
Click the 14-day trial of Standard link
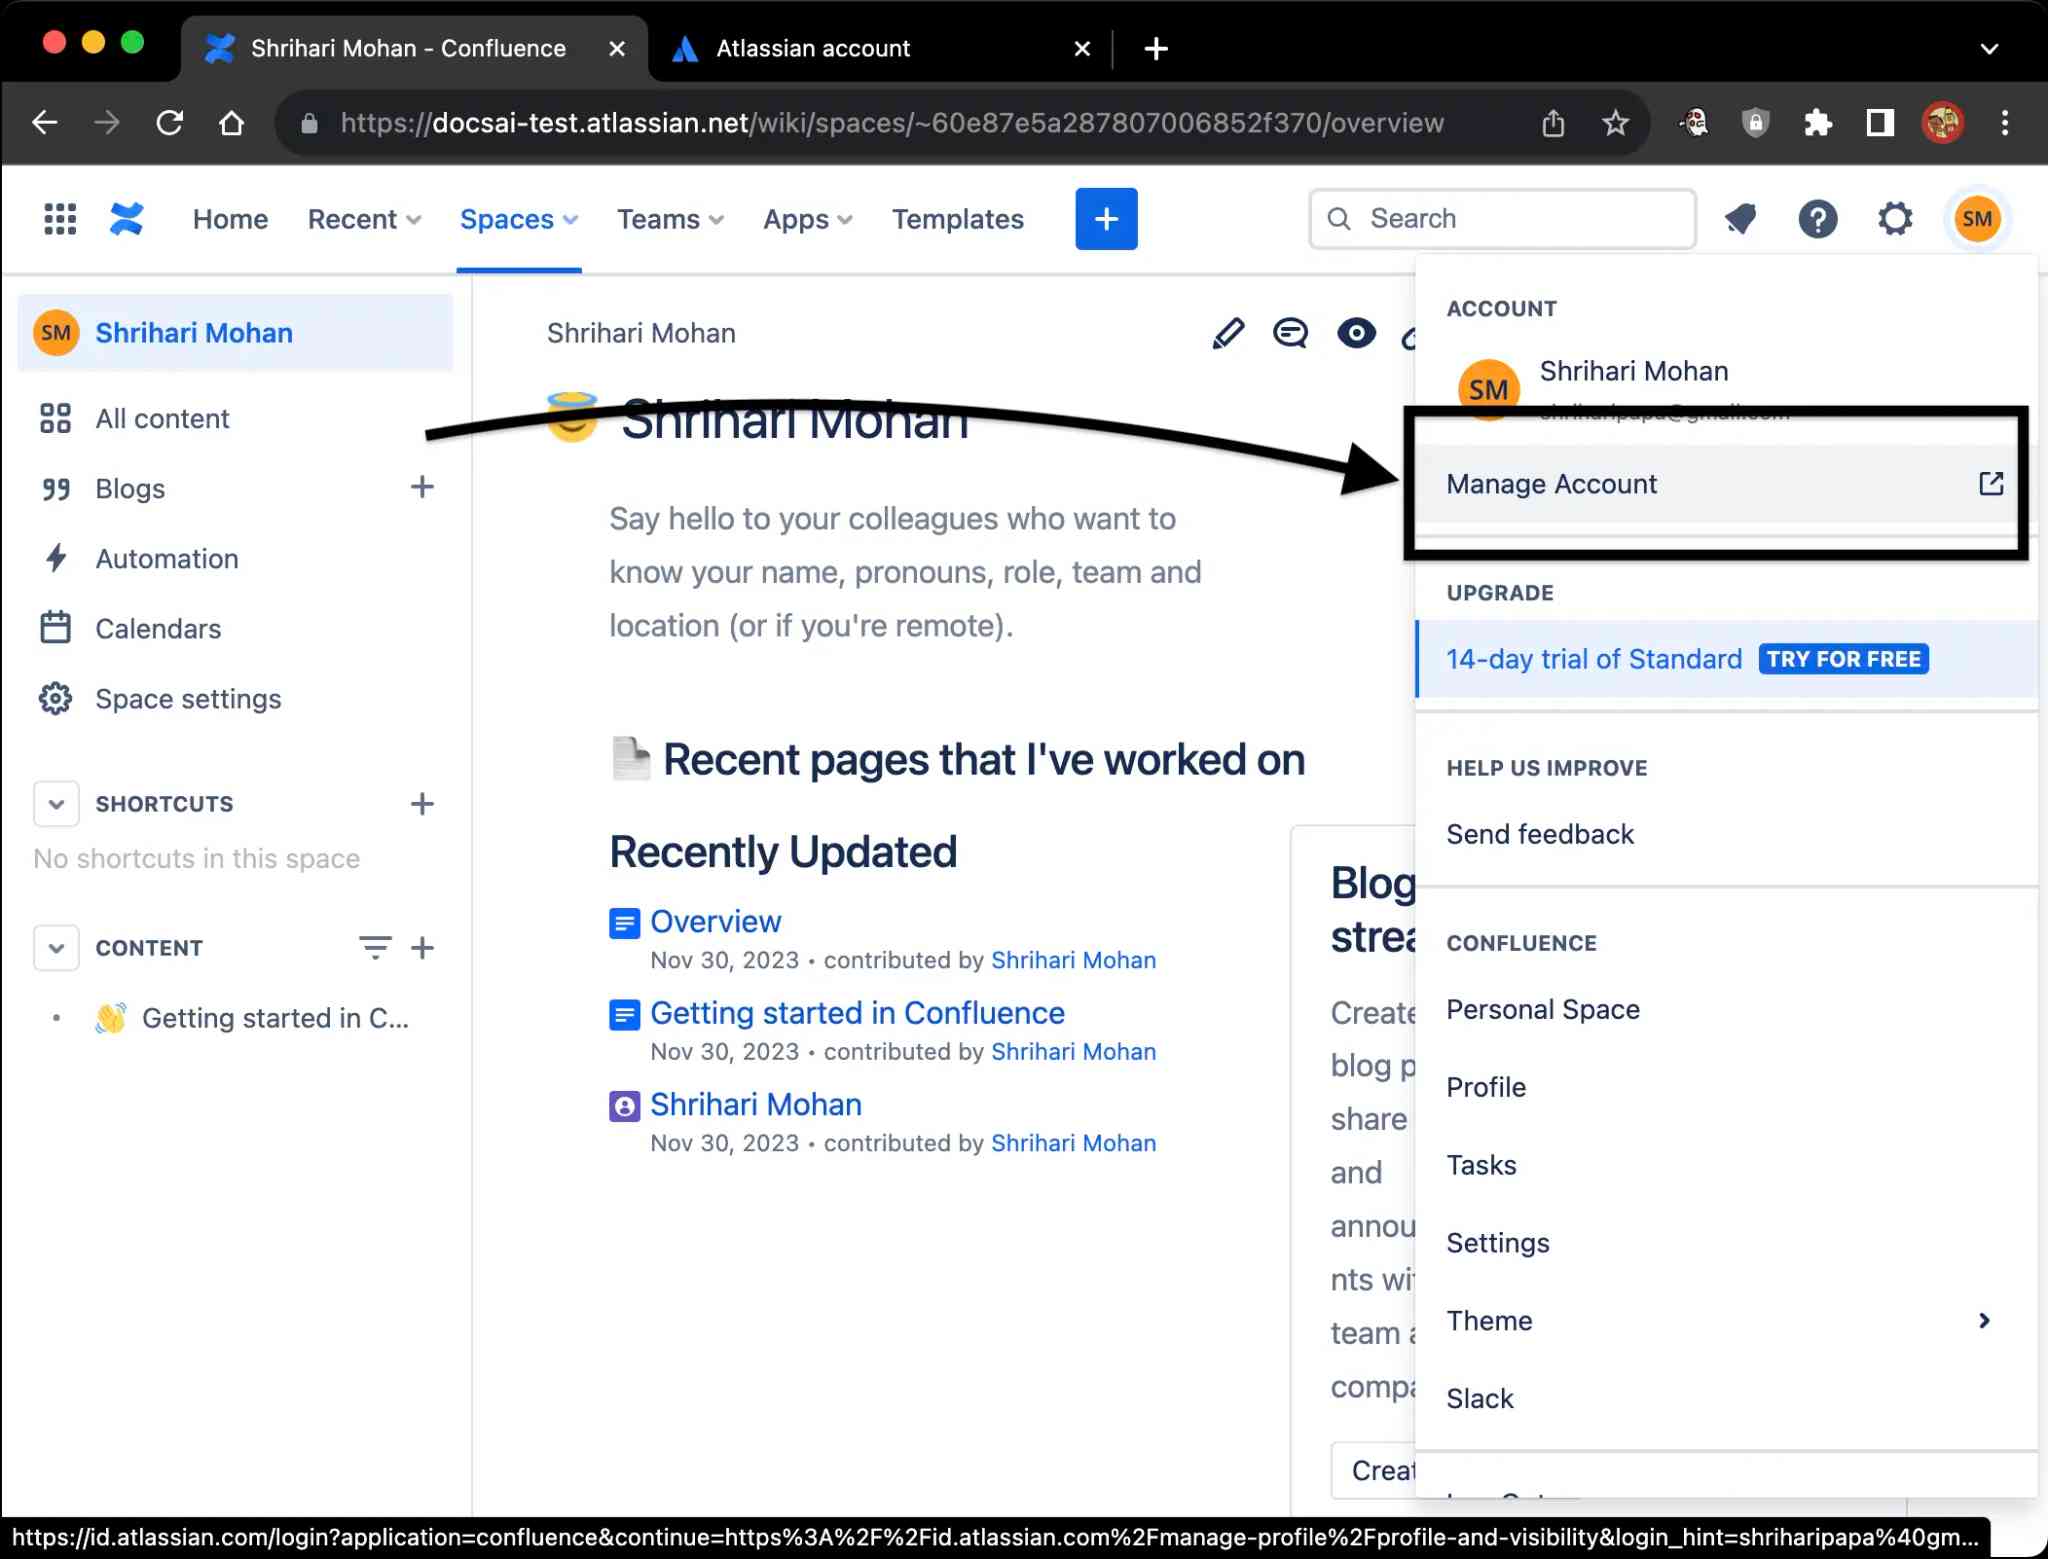(x=1593, y=659)
